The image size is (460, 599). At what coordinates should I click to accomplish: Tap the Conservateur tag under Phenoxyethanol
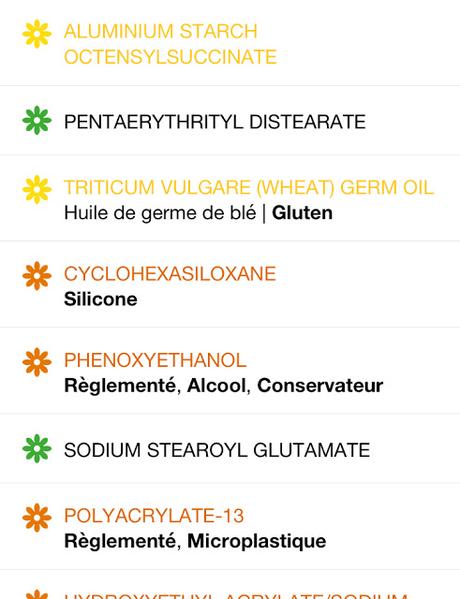(320, 385)
